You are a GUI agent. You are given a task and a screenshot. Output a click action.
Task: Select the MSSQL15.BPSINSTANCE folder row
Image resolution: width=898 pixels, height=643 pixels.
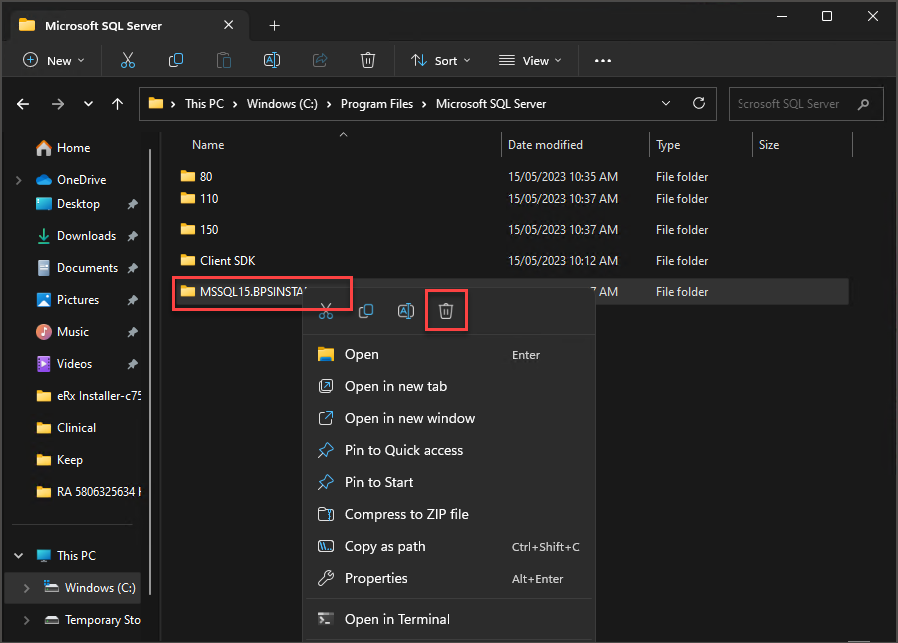(510, 291)
